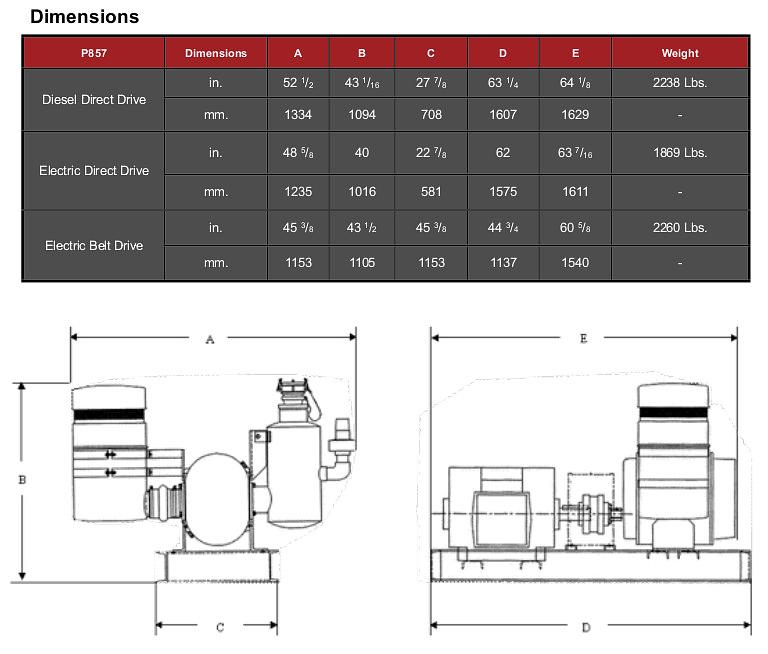This screenshot has width=768, height=654.
Task: Select the 1334 mm value cell
Action: pyautogui.click(x=298, y=115)
